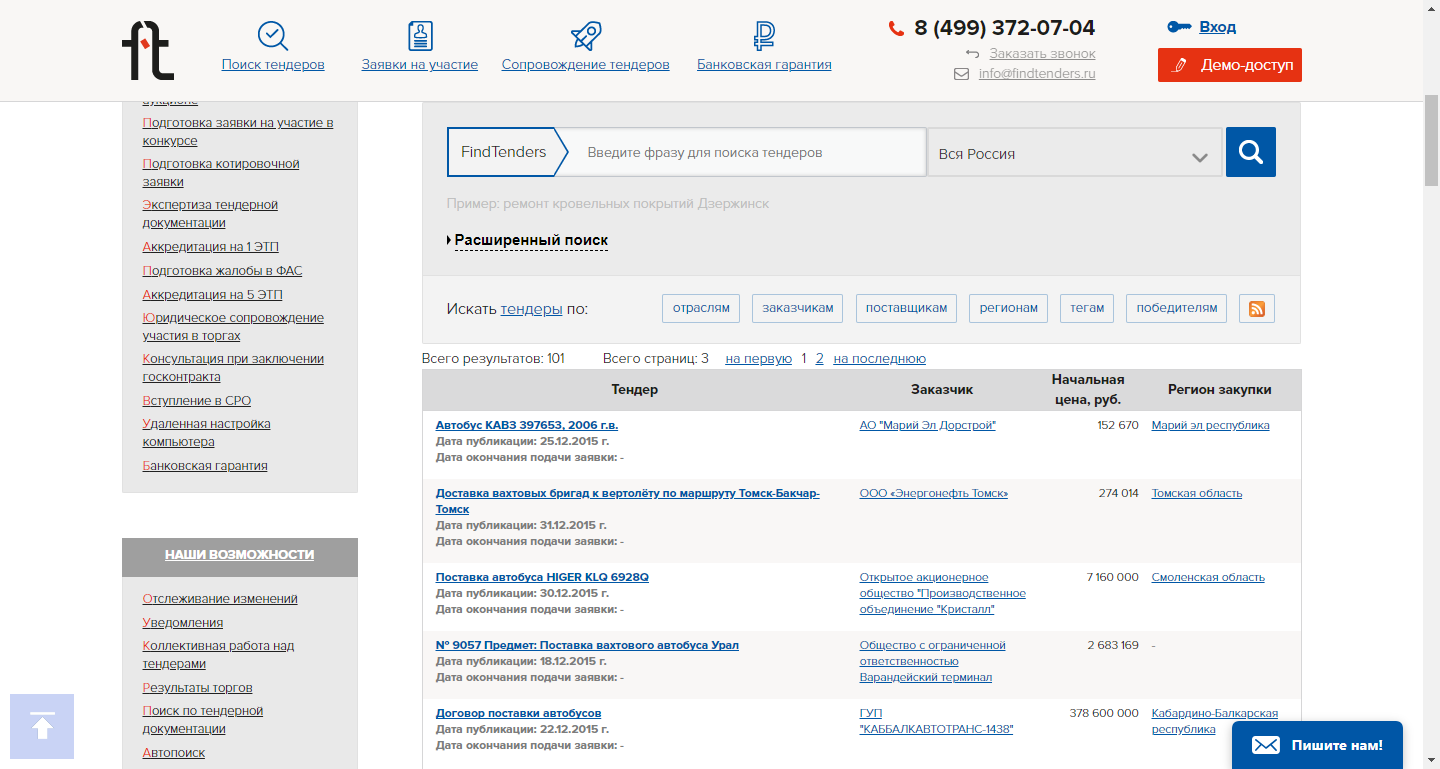Filter tenders by победителям
The image size is (1440, 769).
pos(1176,309)
